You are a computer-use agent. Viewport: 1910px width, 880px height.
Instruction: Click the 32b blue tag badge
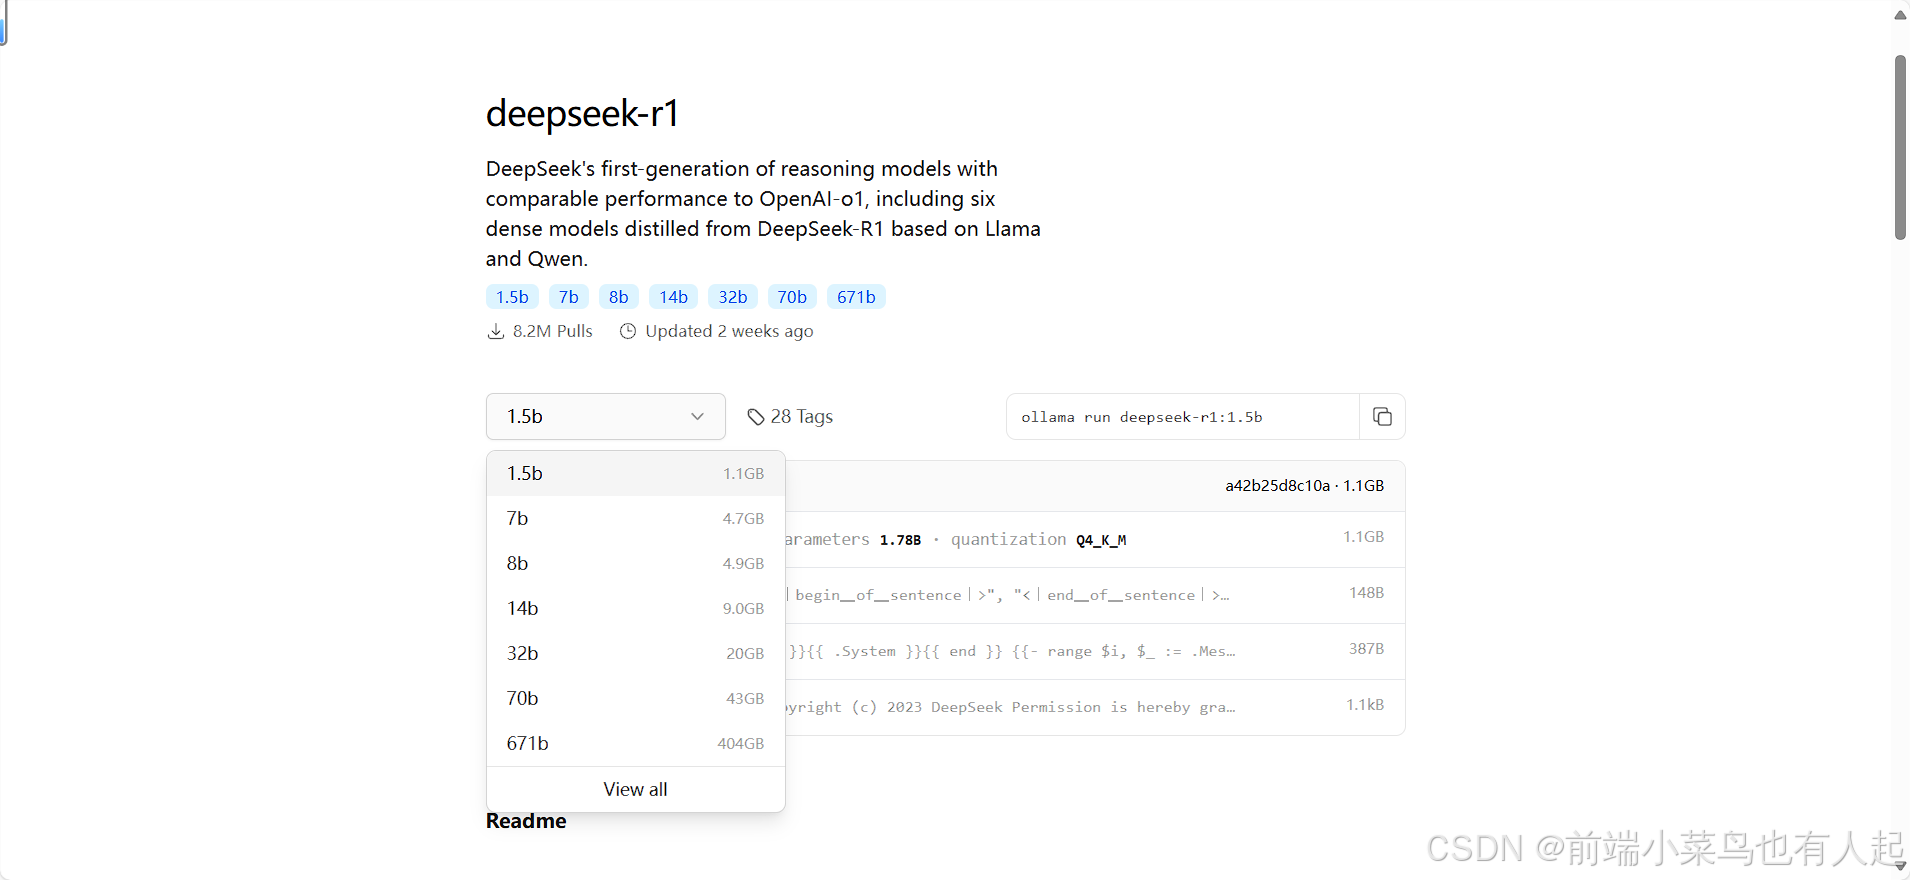[x=733, y=297]
